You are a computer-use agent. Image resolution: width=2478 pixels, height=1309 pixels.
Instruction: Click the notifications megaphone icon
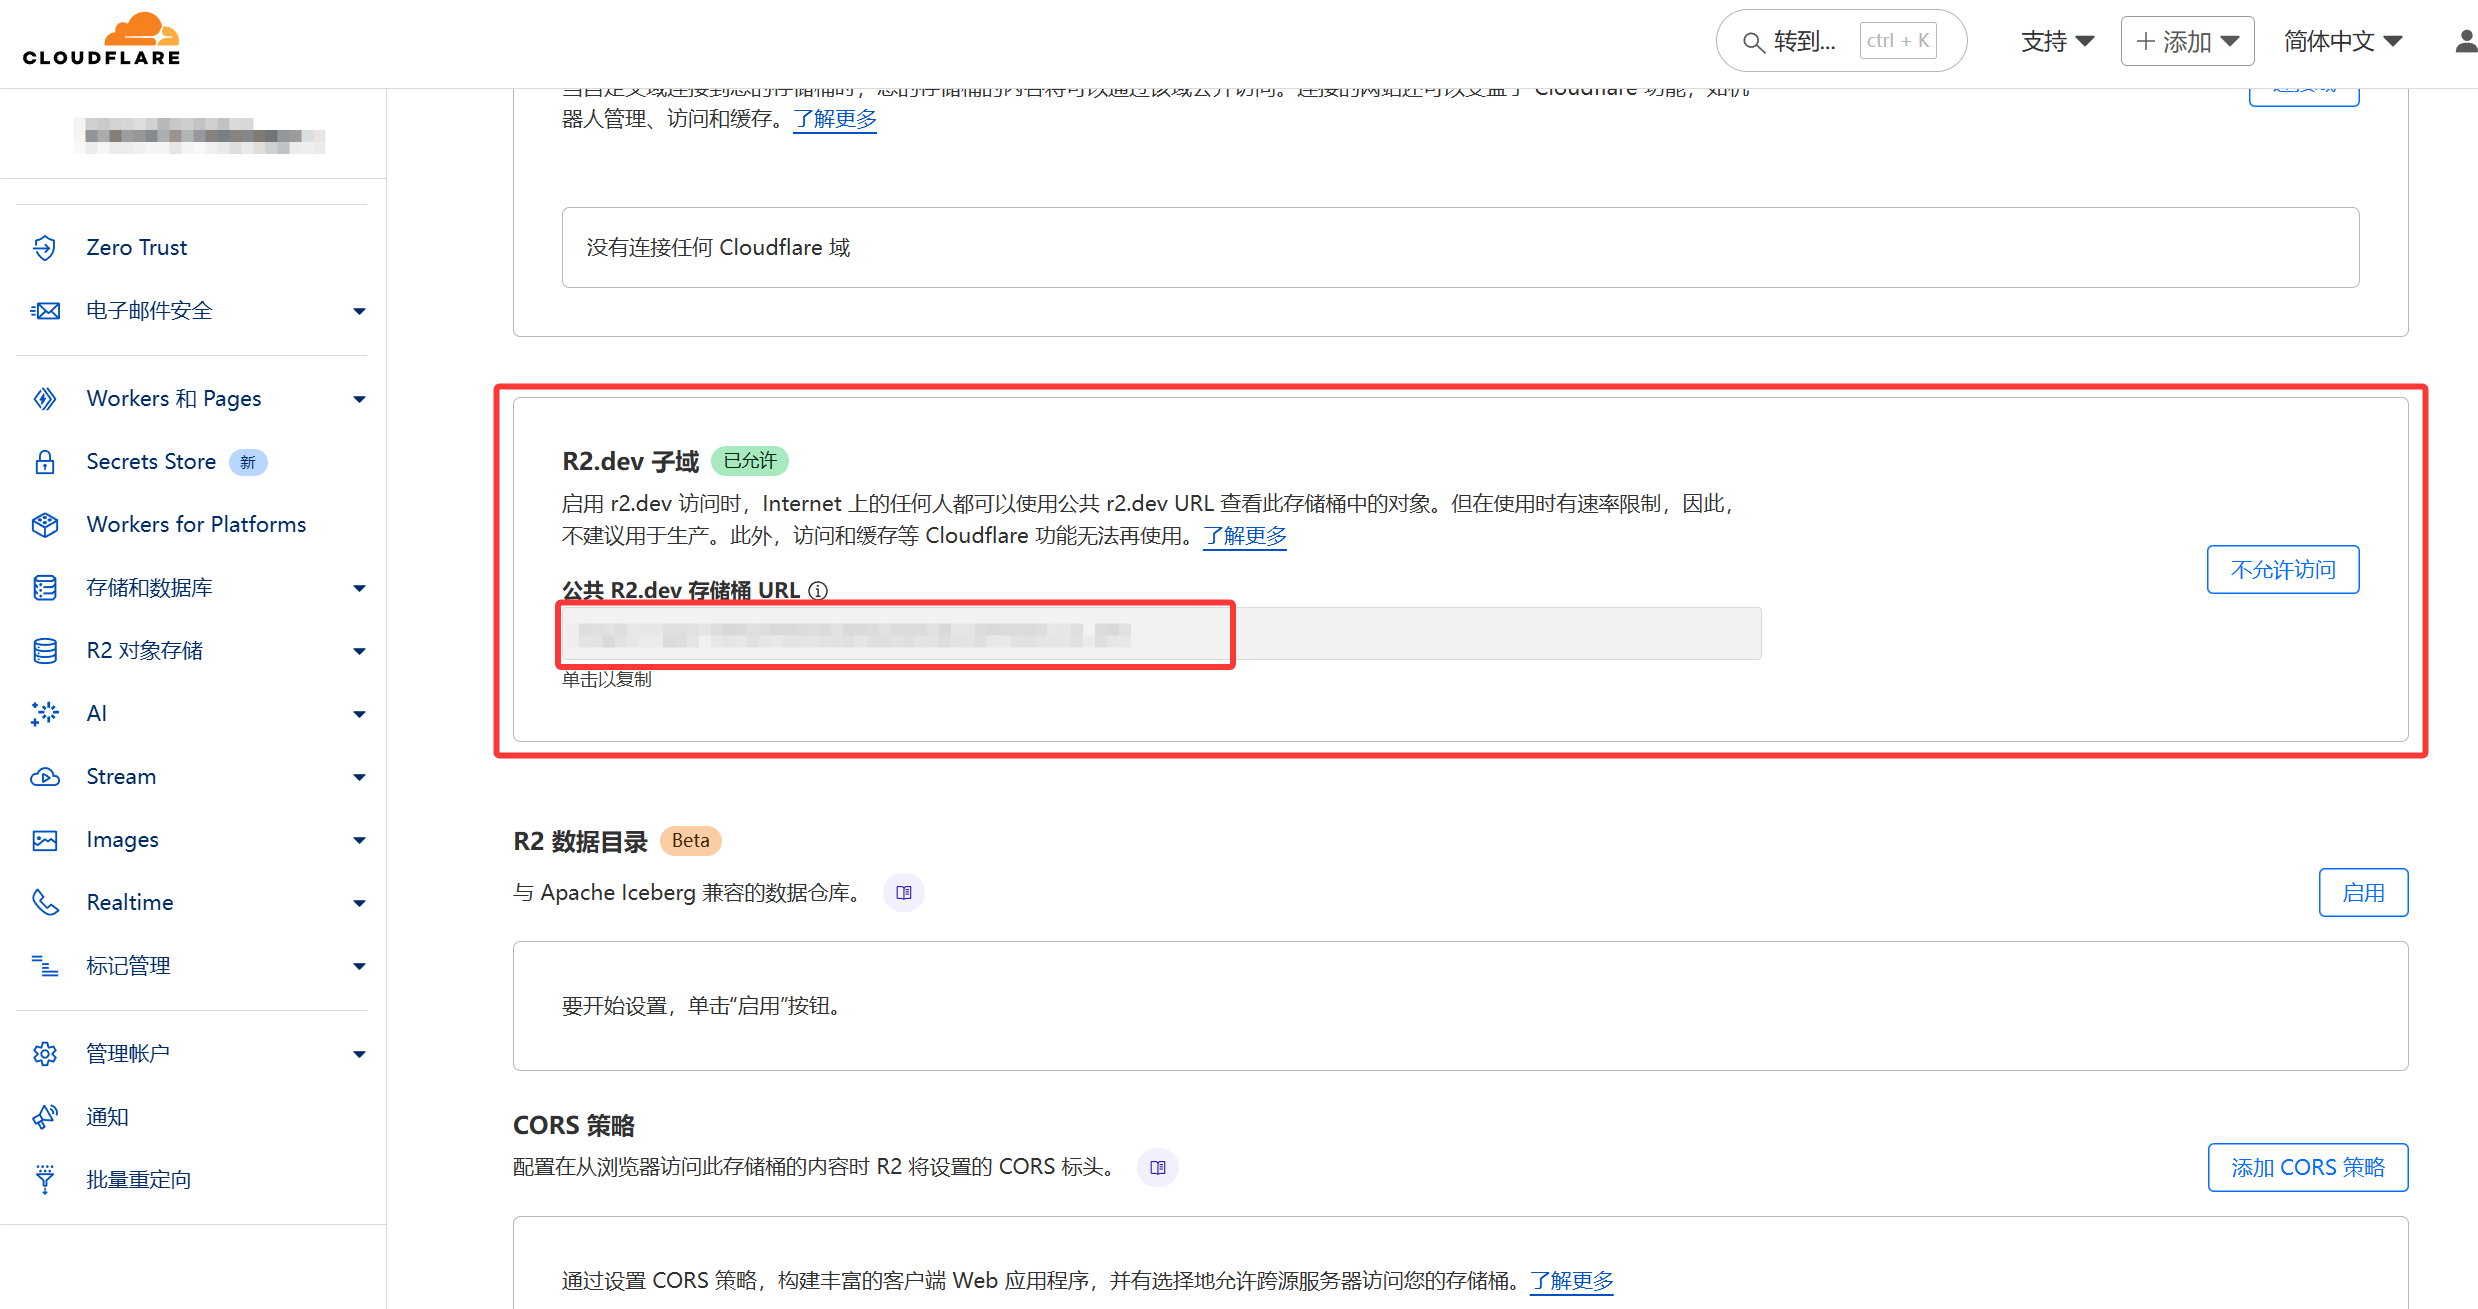tap(45, 1116)
